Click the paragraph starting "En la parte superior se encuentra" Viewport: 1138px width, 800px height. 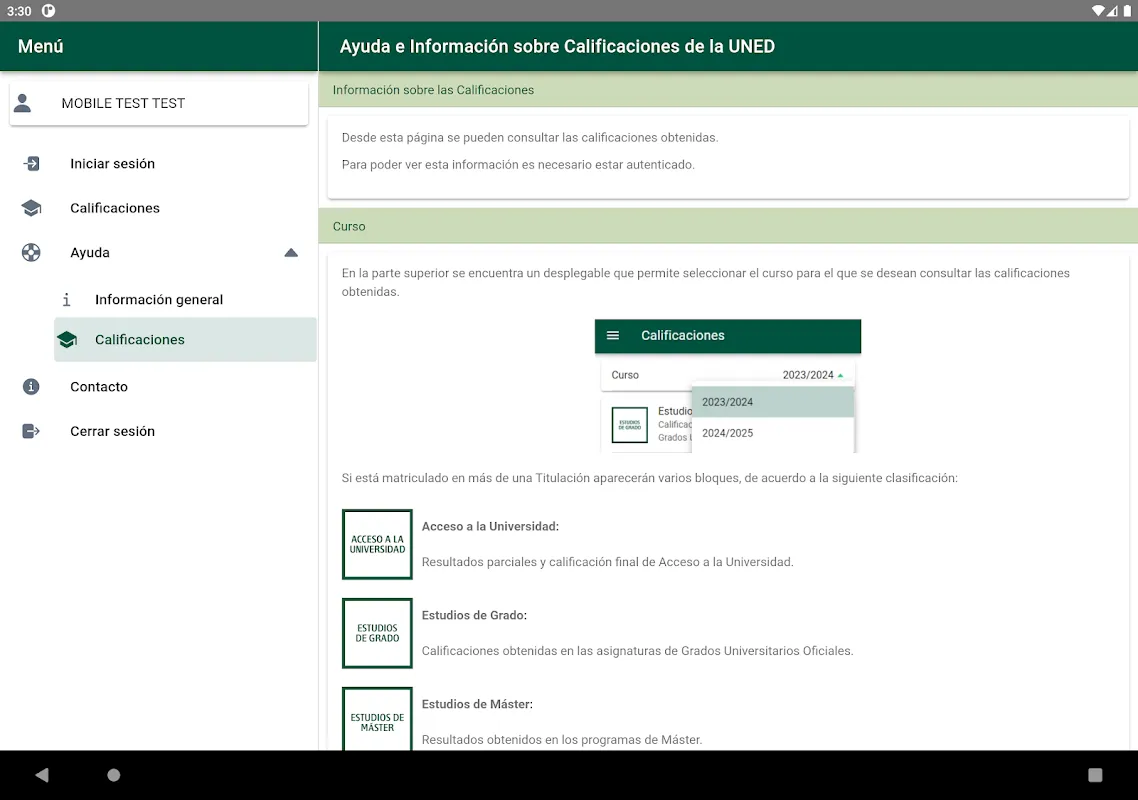(x=705, y=282)
